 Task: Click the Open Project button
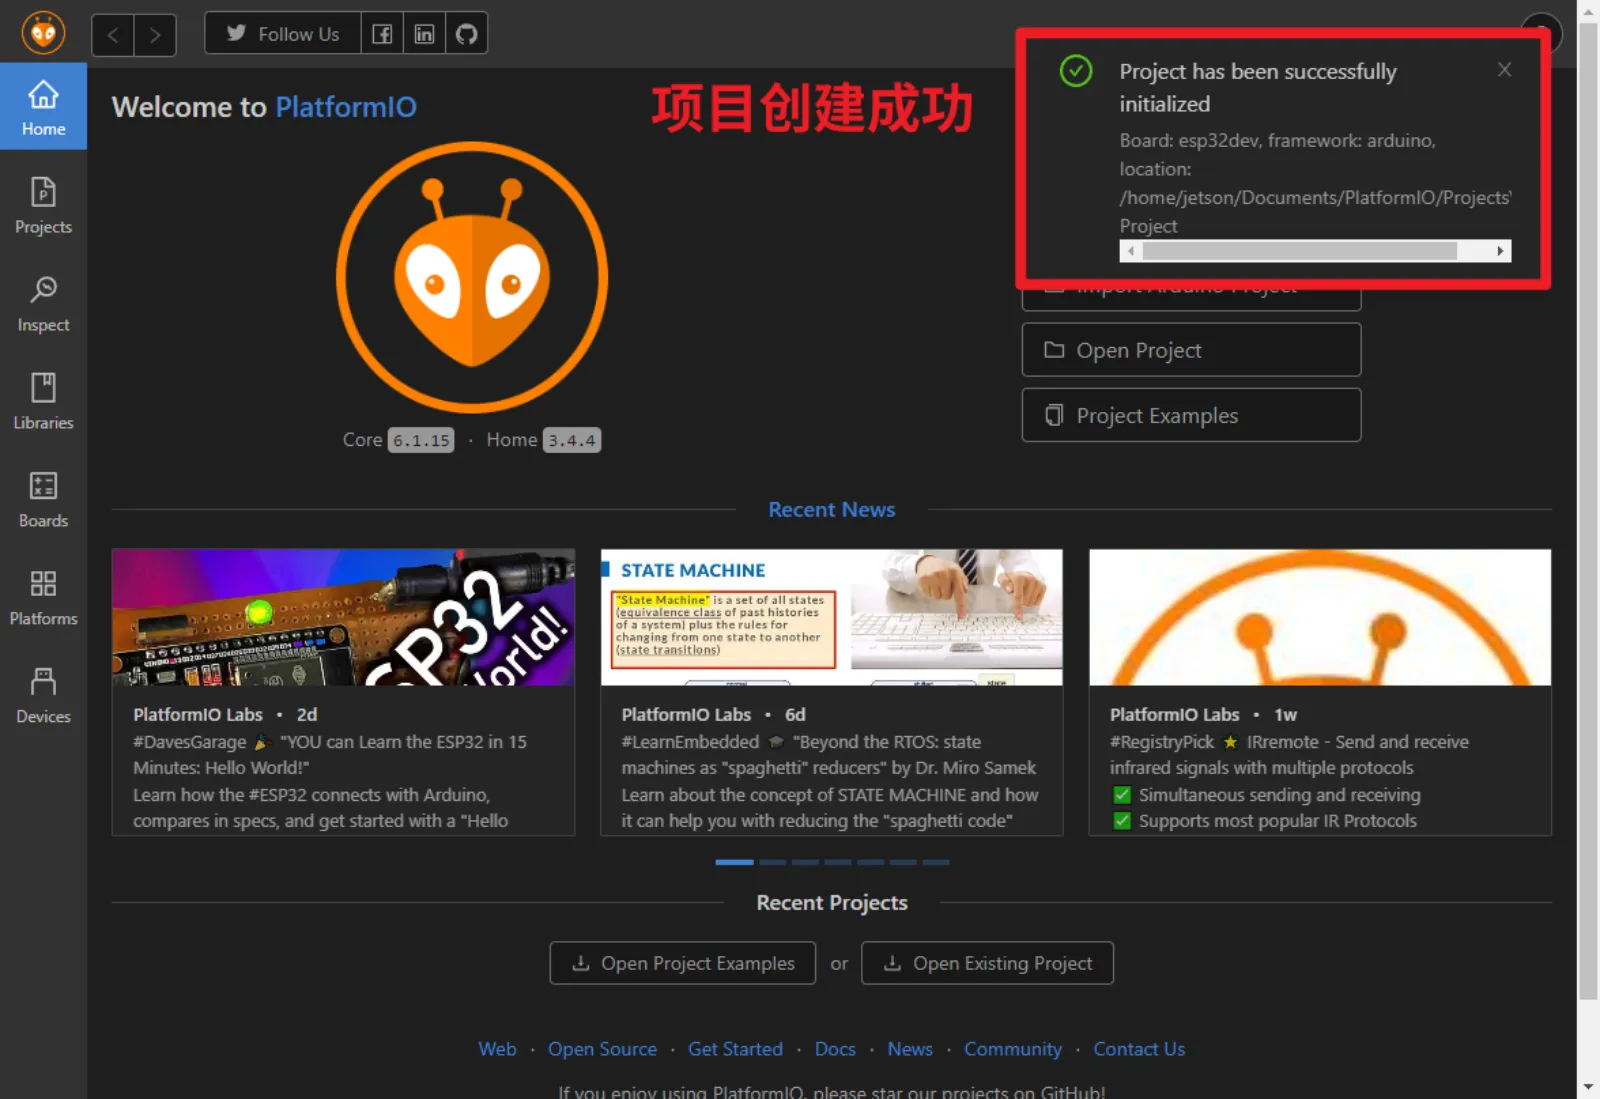click(x=1190, y=350)
